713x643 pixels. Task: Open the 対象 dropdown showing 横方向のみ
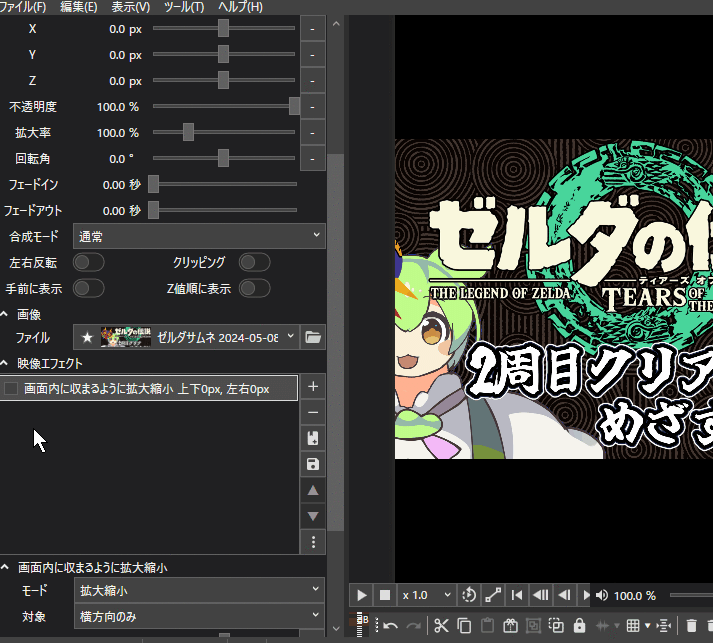tap(199, 616)
